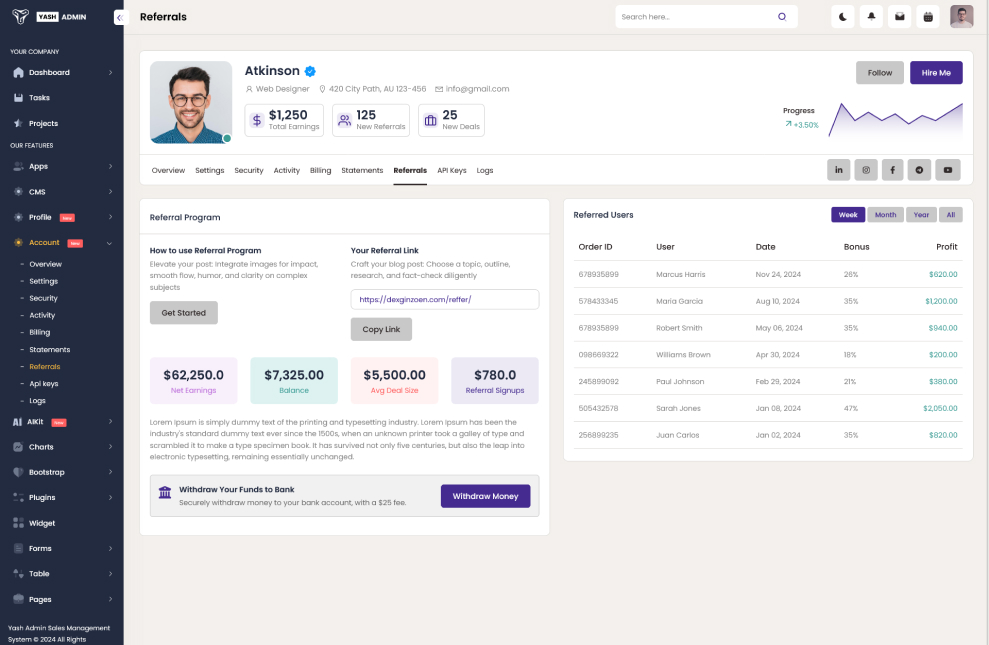Click the Projects icon in sidebar

click(18, 123)
